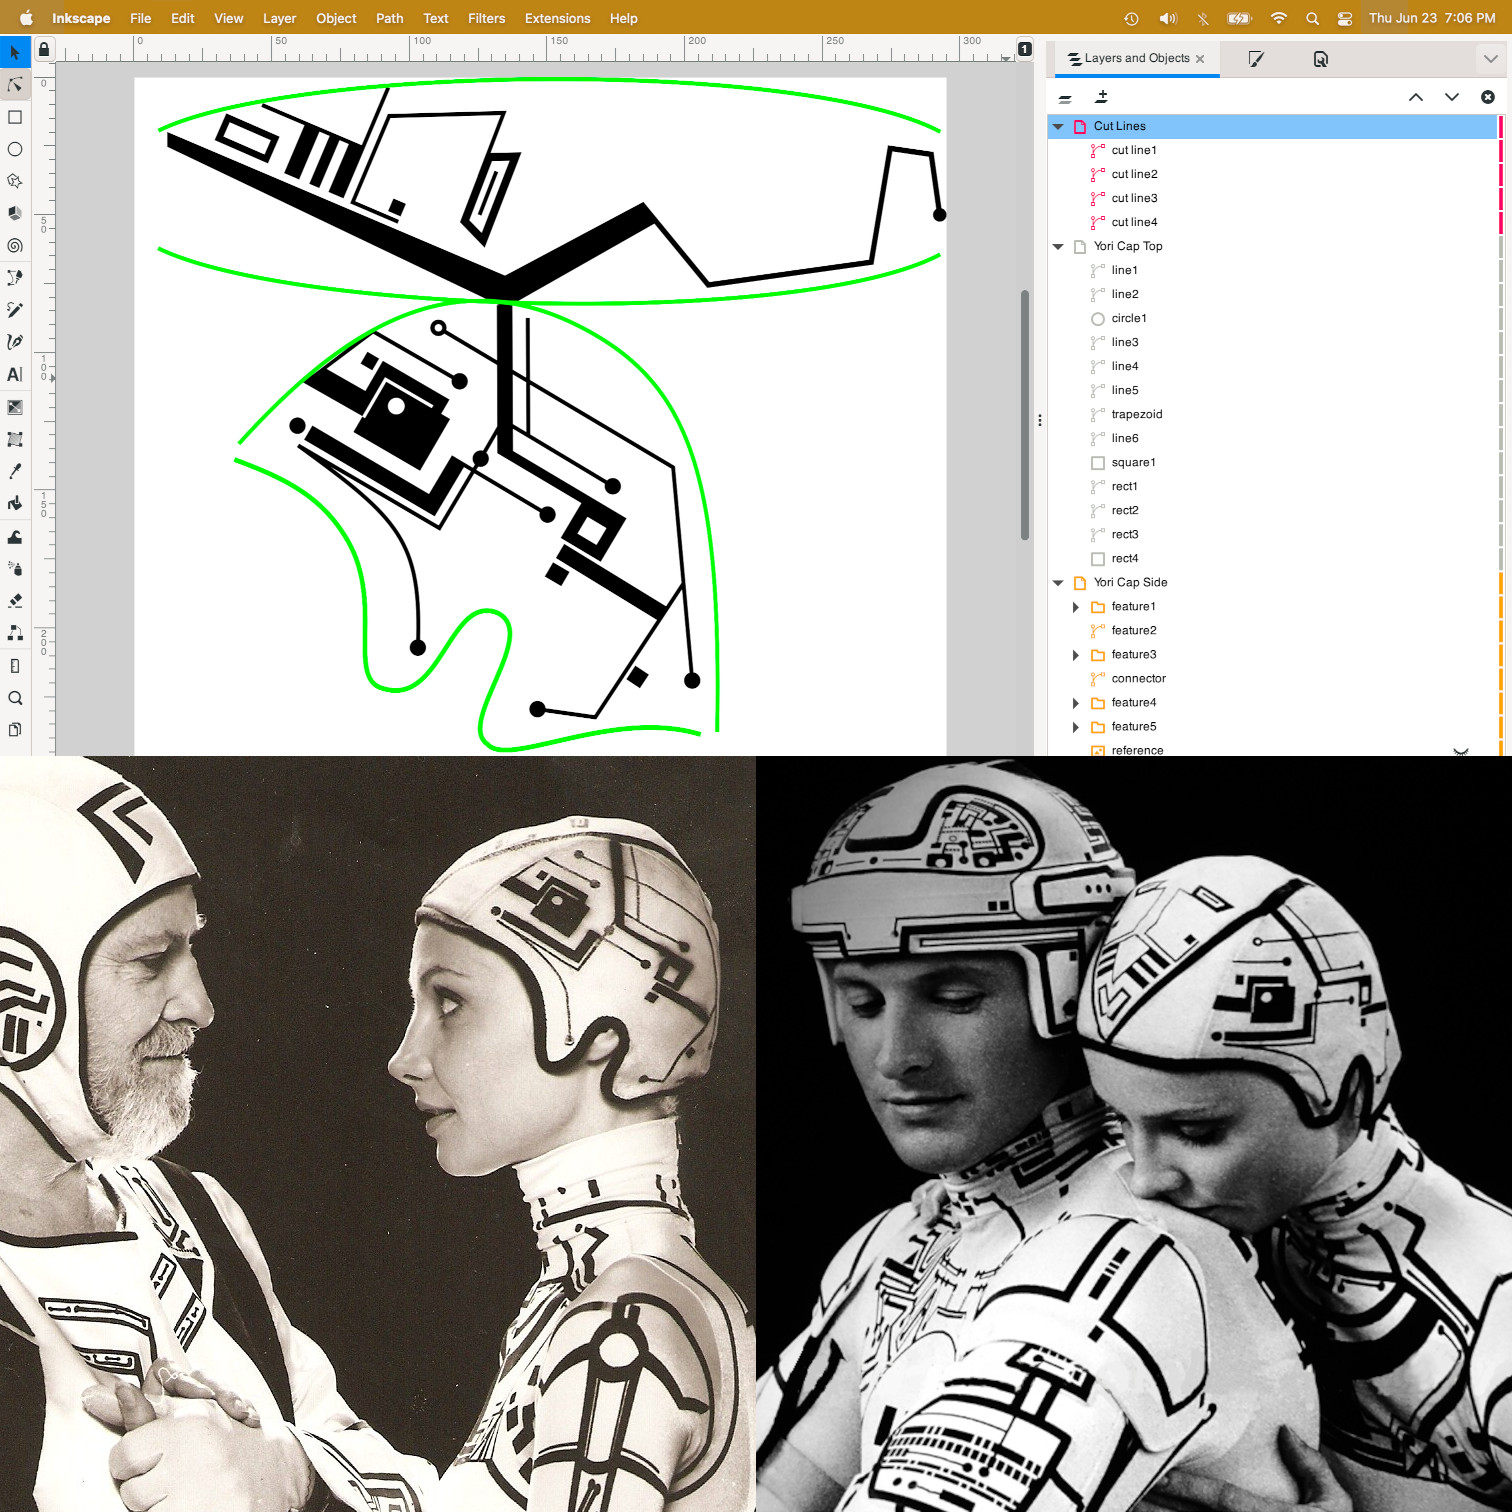Select the Text tool
This screenshot has width=1512, height=1512.
(15, 374)
